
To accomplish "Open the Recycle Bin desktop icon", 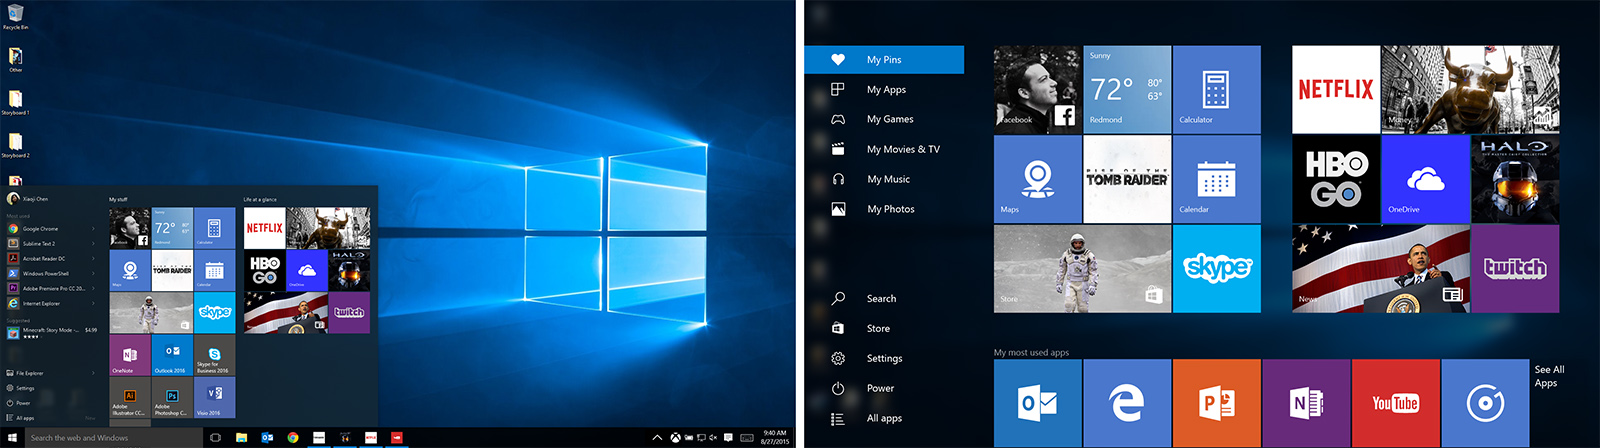I will [x=15, y=16].
